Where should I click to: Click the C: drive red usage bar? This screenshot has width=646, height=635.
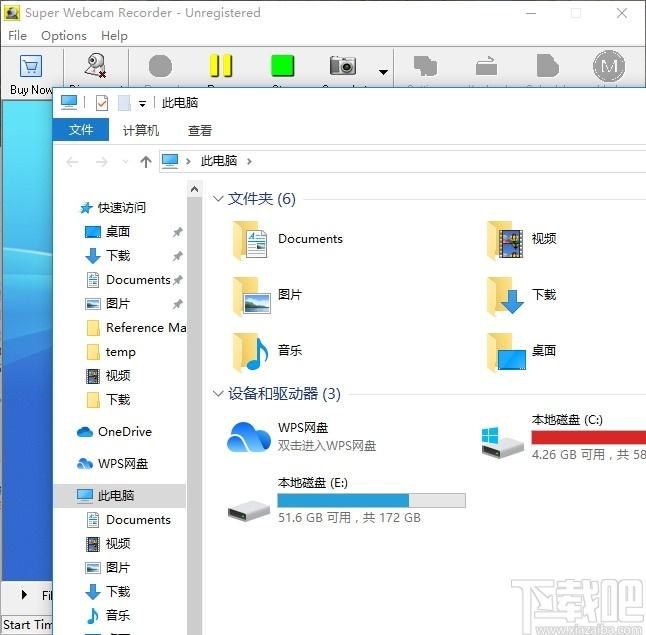coord(588,437)
